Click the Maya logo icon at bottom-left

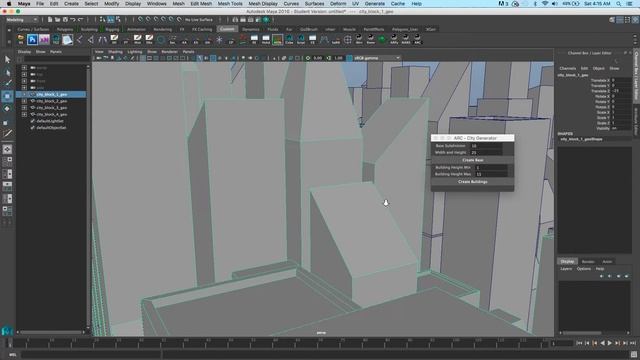coord(7,331)
